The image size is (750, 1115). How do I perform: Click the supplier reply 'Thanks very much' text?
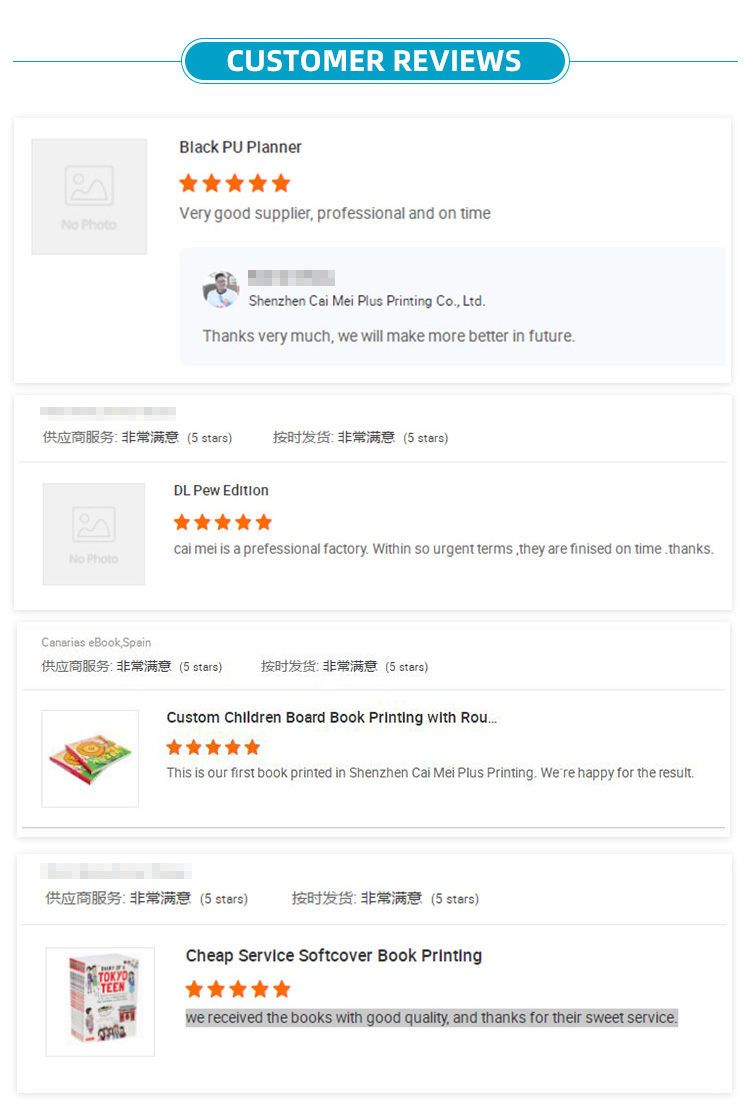pos(389,336)
